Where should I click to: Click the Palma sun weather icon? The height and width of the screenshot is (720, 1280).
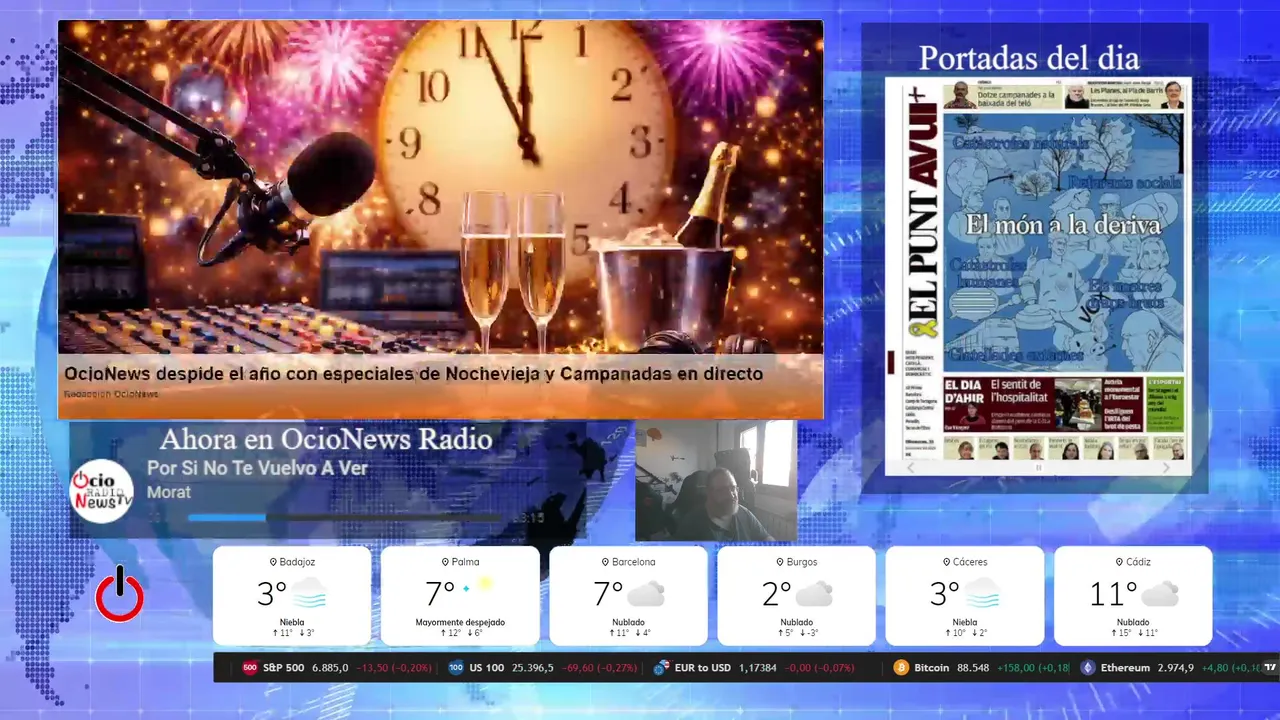478,586
